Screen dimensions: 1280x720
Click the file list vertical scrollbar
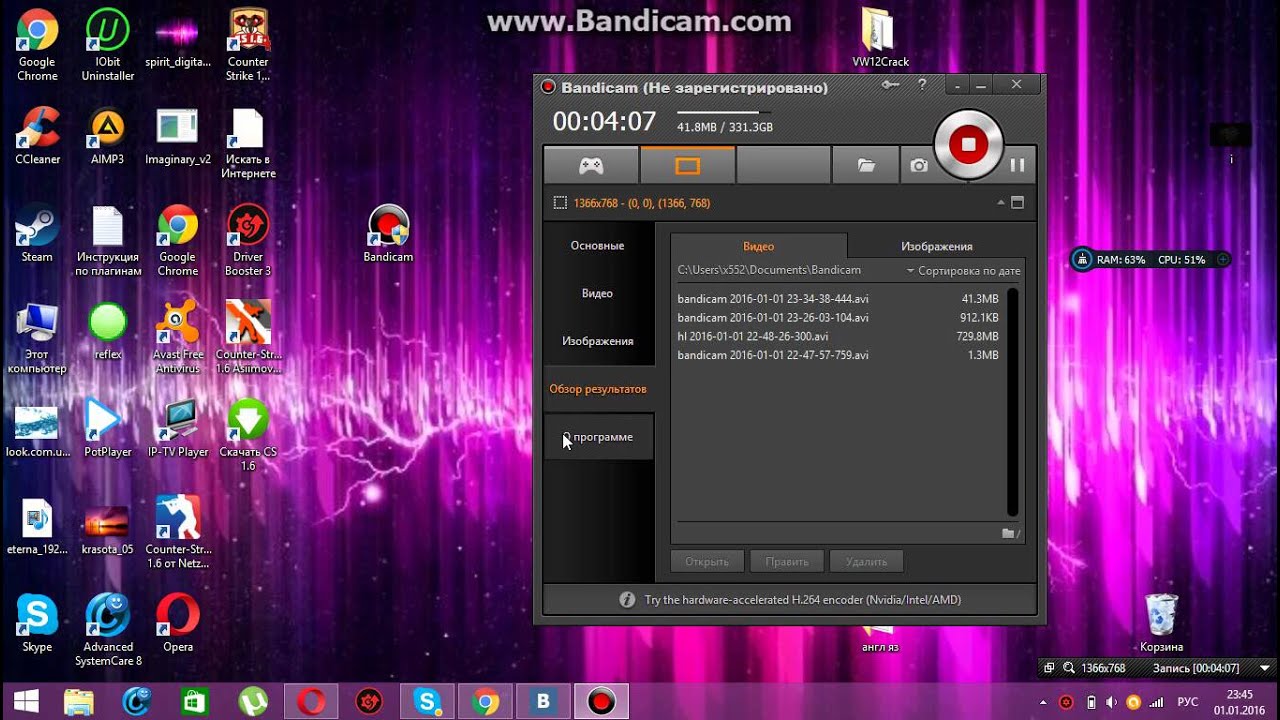[x=1013, y=402]
